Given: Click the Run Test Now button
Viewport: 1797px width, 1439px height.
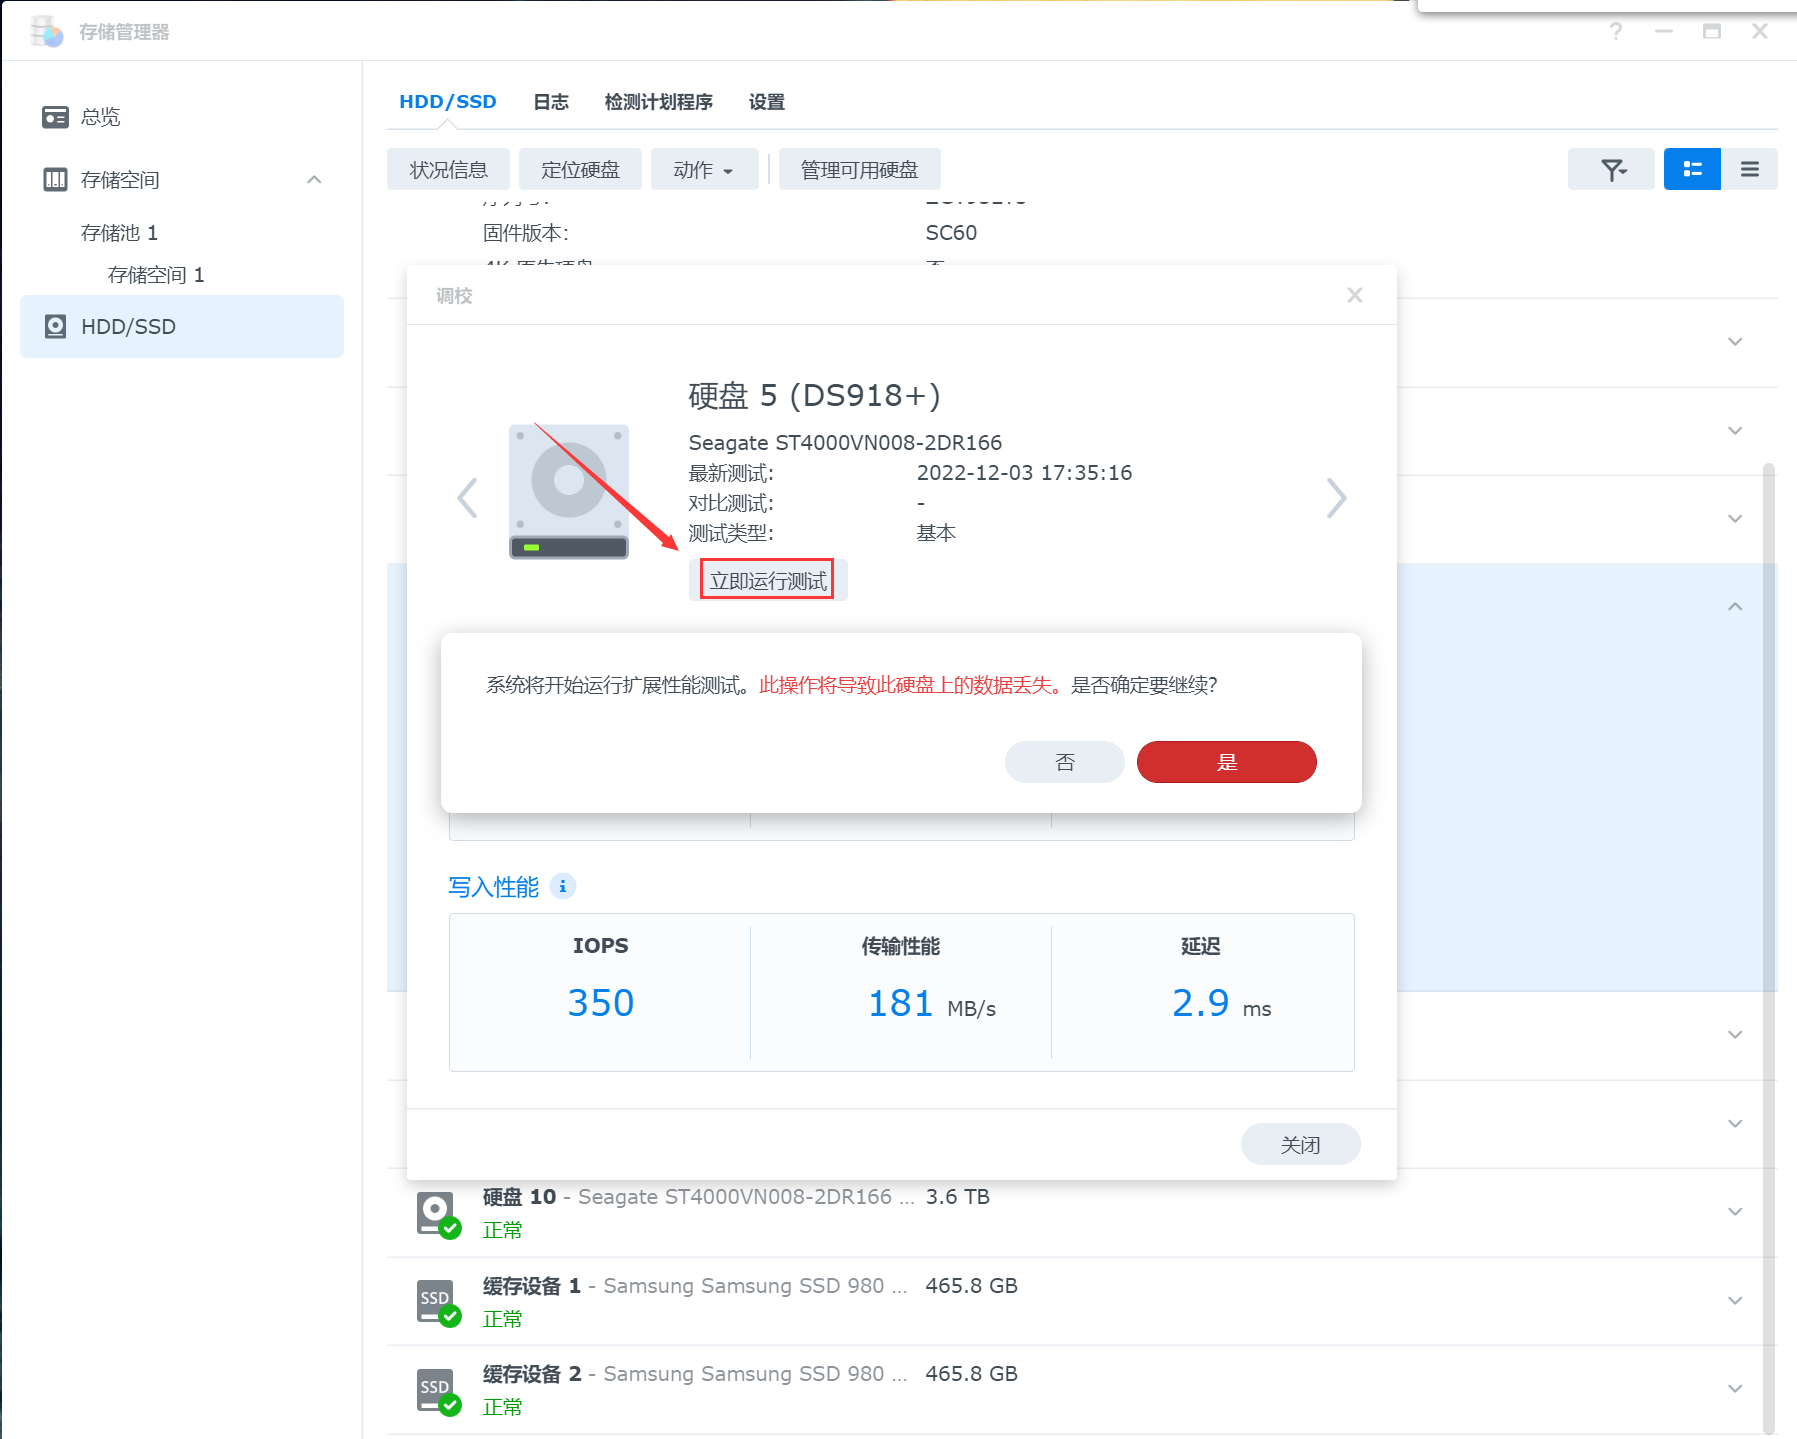Looking at the screenshot, I should pyautogui.click(x=767, y=580).
